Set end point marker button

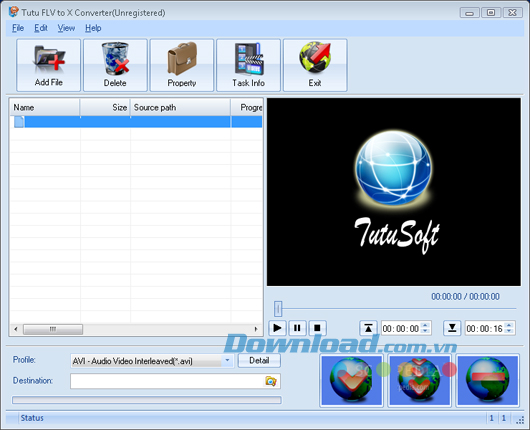(x=452, y=328)
